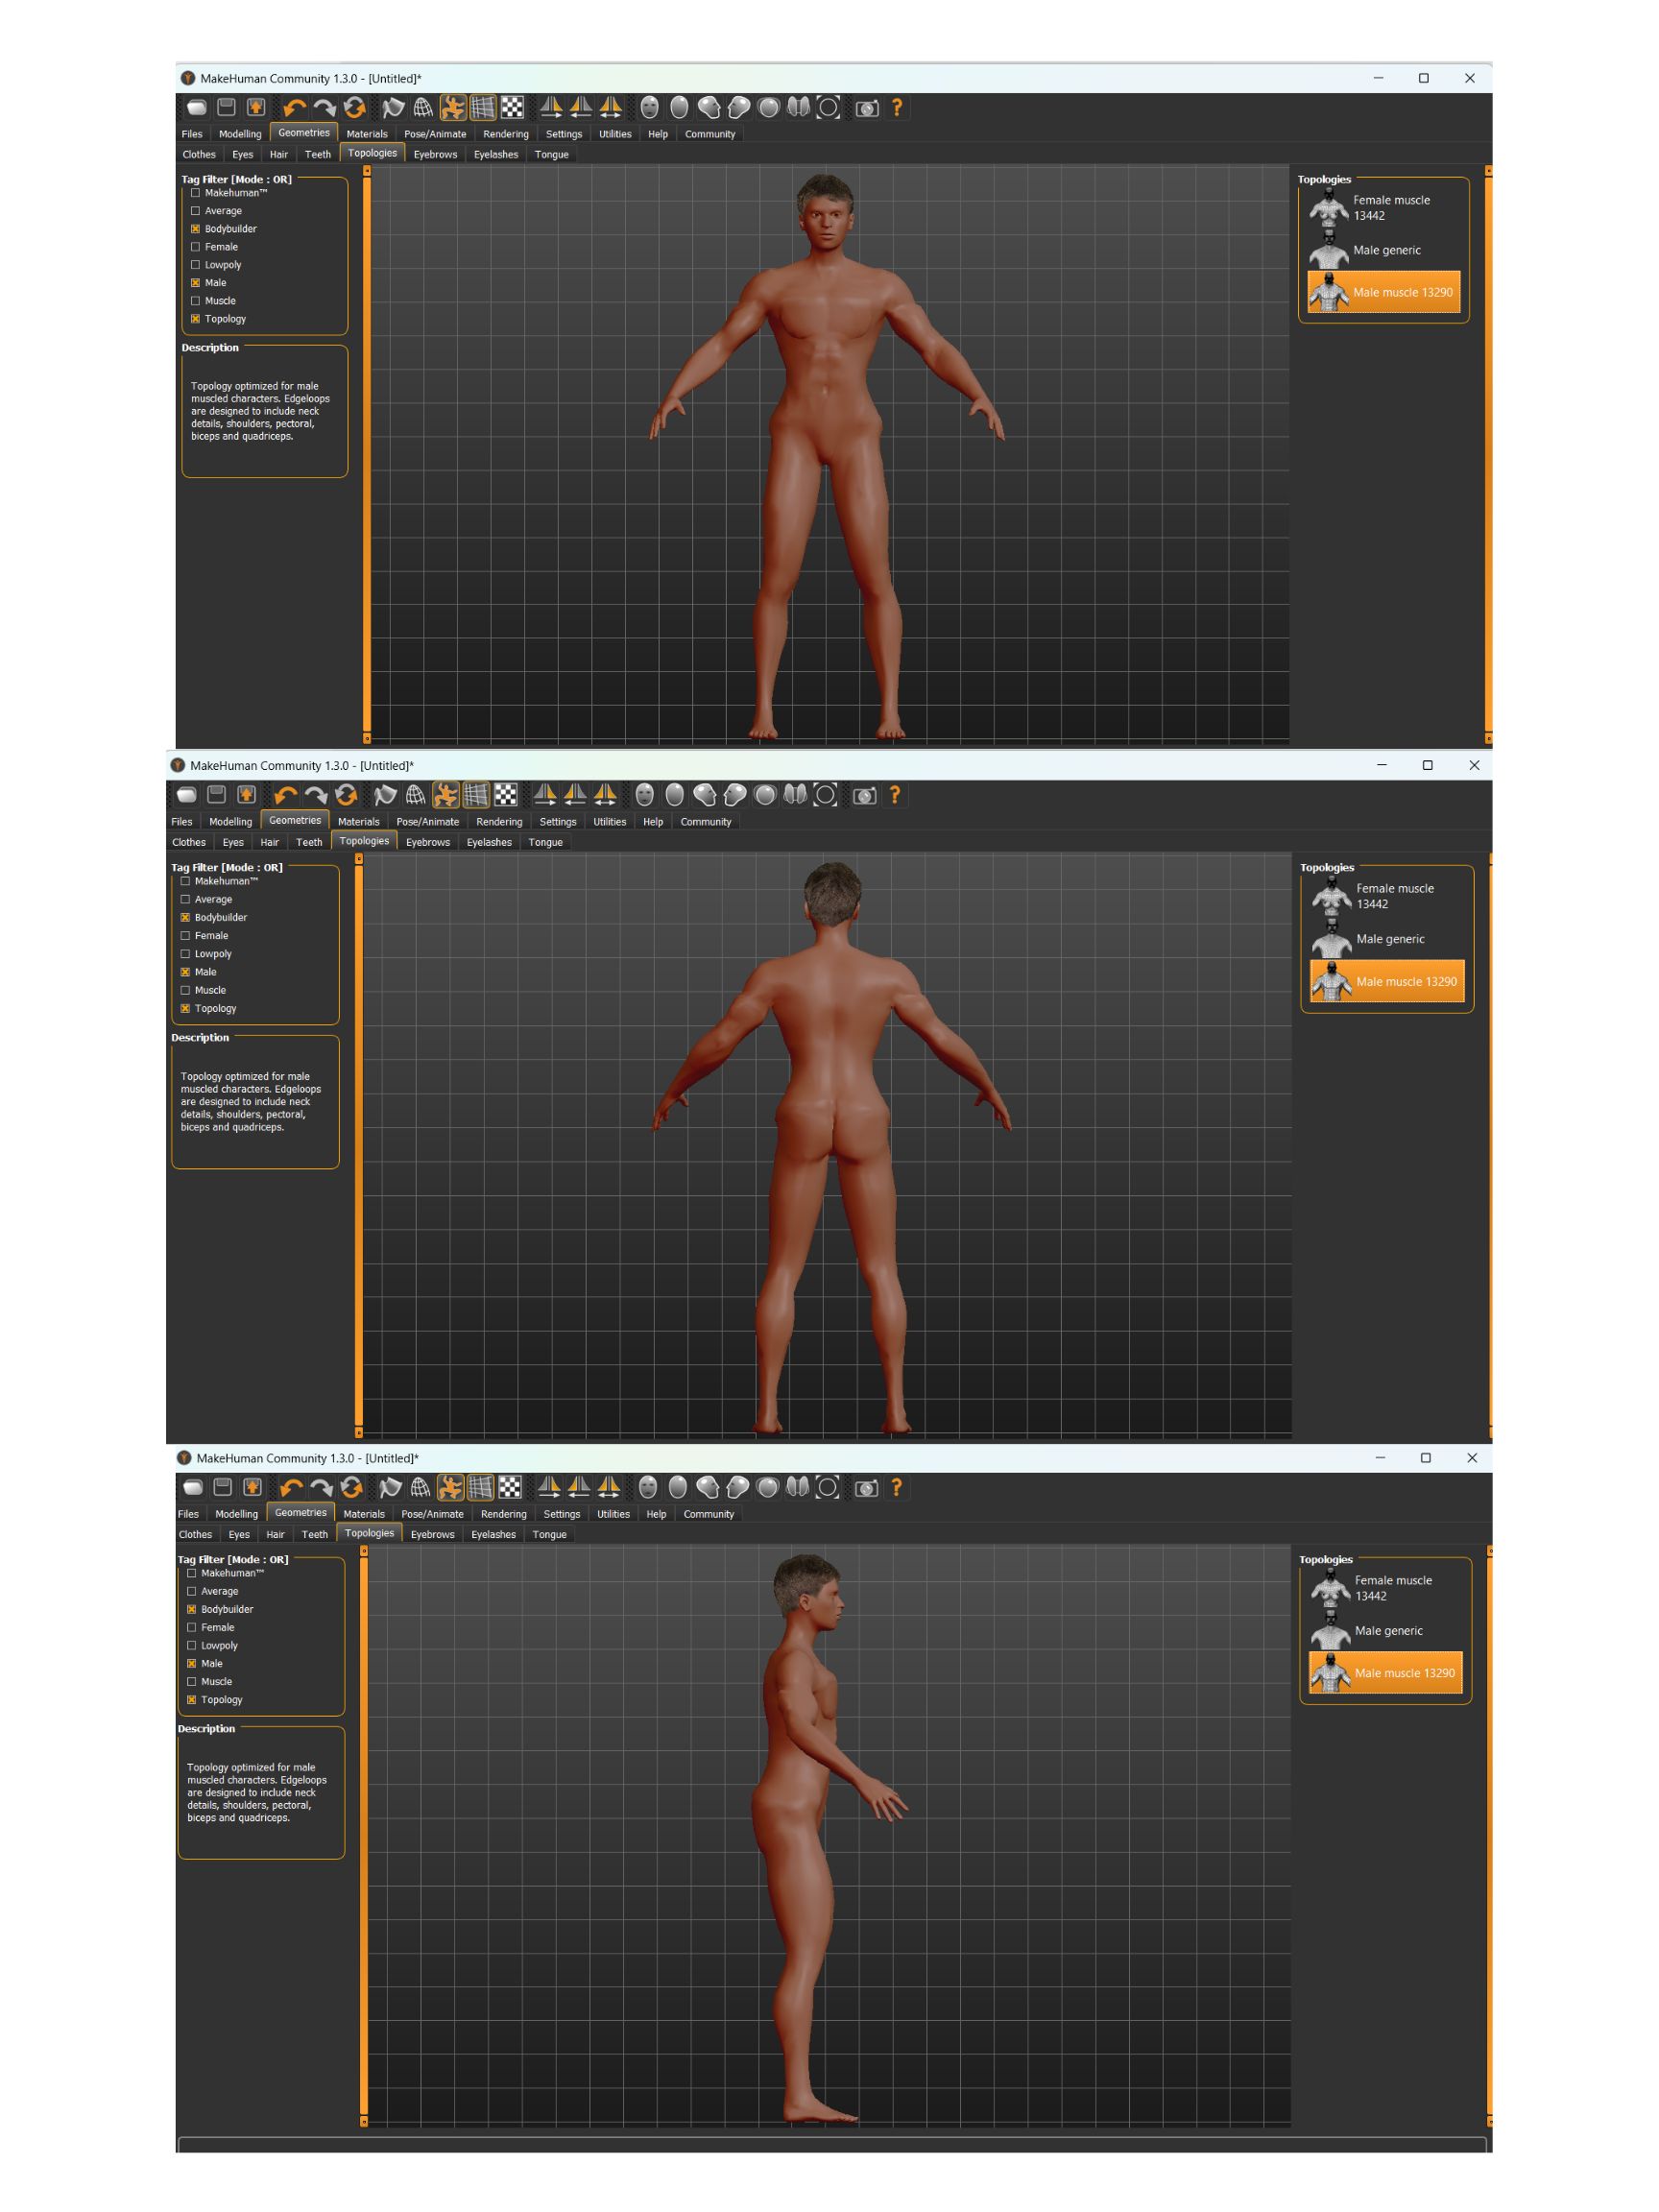Click Male muscle 13290 thumbnail in middle window

(1331, 981)
